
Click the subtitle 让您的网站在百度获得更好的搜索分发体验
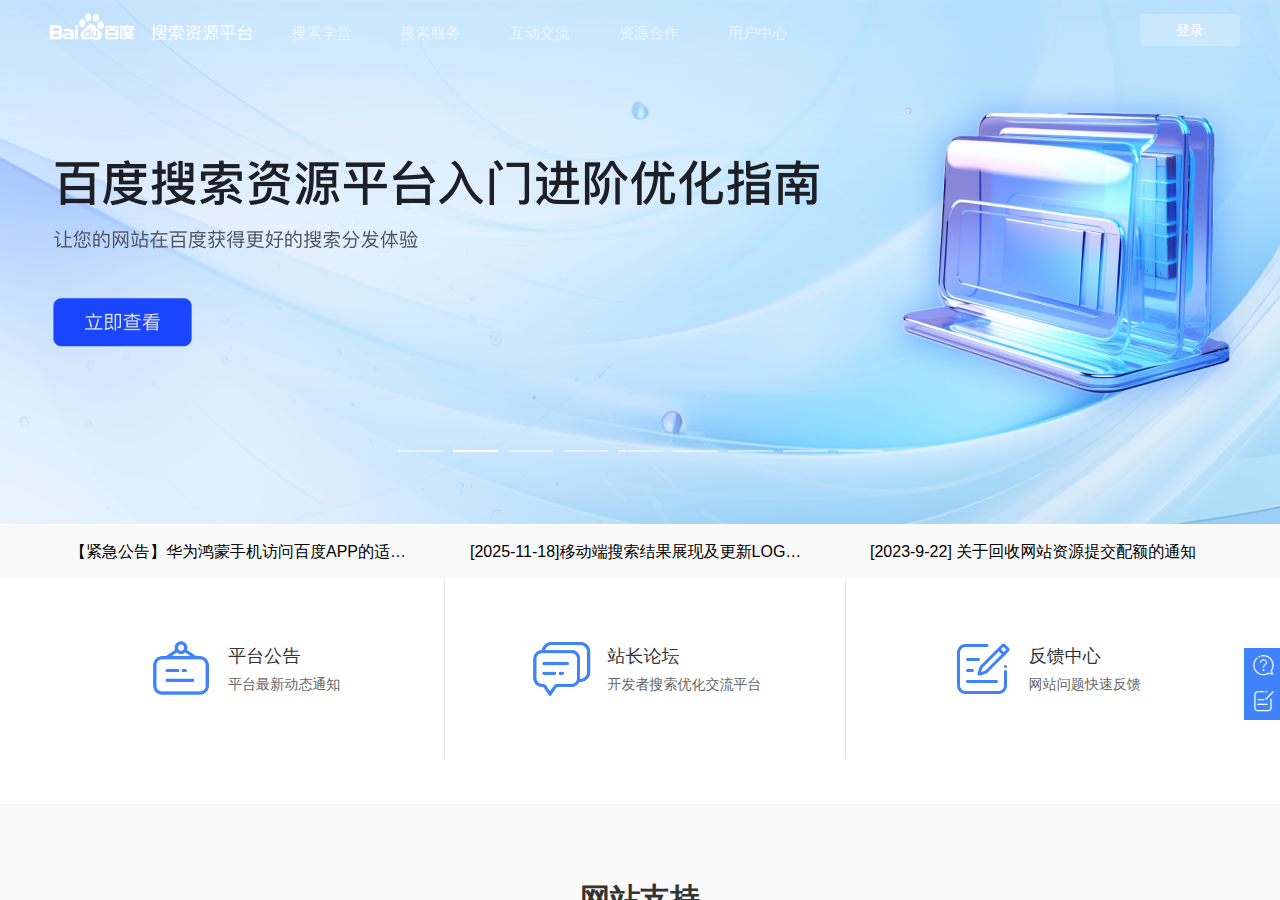(x=236, y=240)
